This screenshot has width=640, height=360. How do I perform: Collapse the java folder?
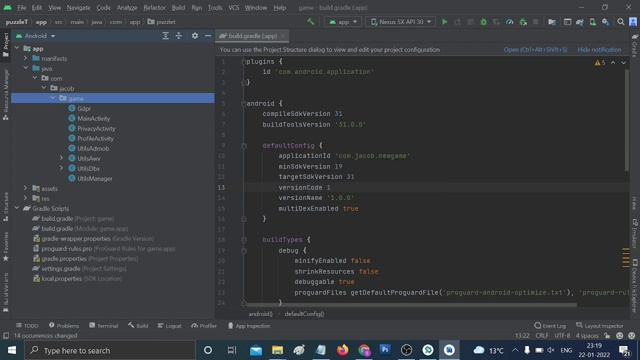26,68
